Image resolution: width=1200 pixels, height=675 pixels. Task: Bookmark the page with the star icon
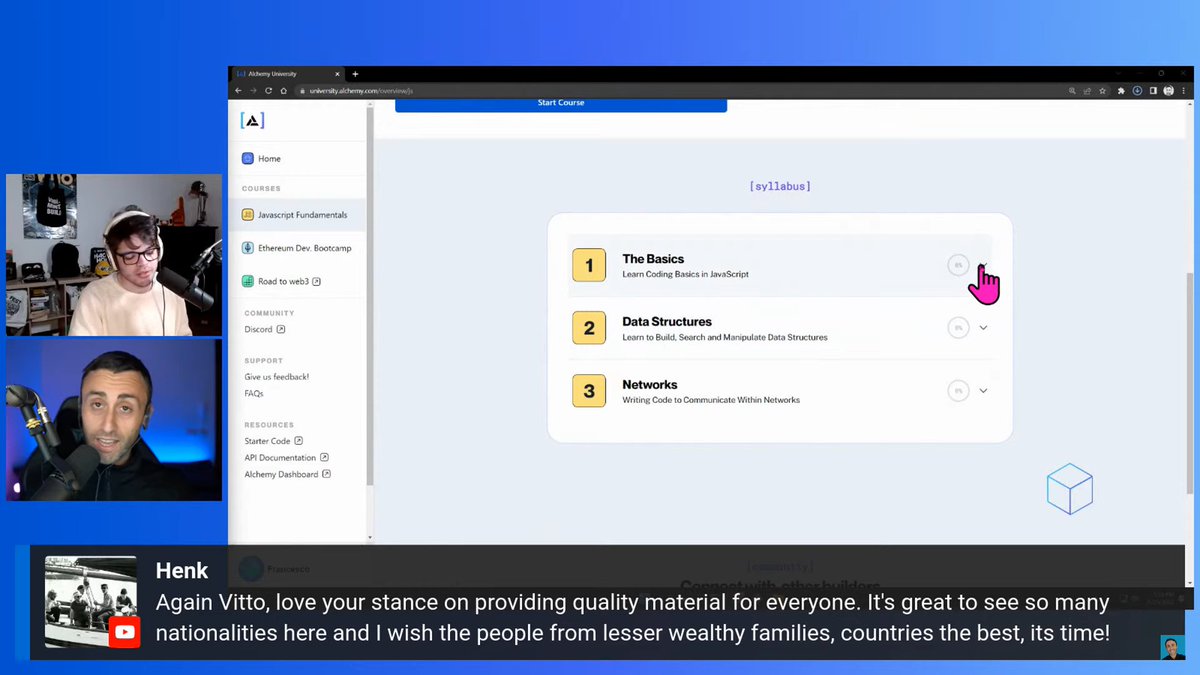[1102, 91]
